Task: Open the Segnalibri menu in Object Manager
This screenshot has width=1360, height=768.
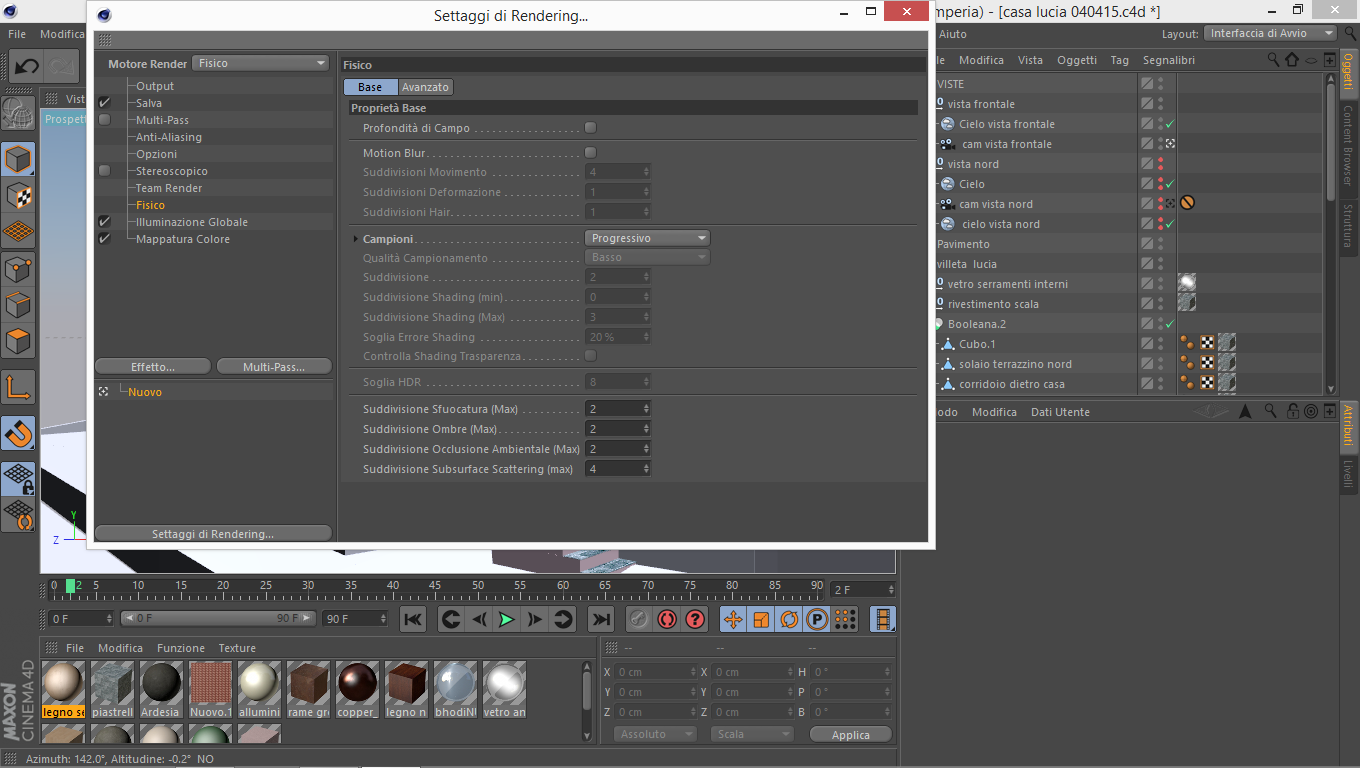Action: 1169,60
